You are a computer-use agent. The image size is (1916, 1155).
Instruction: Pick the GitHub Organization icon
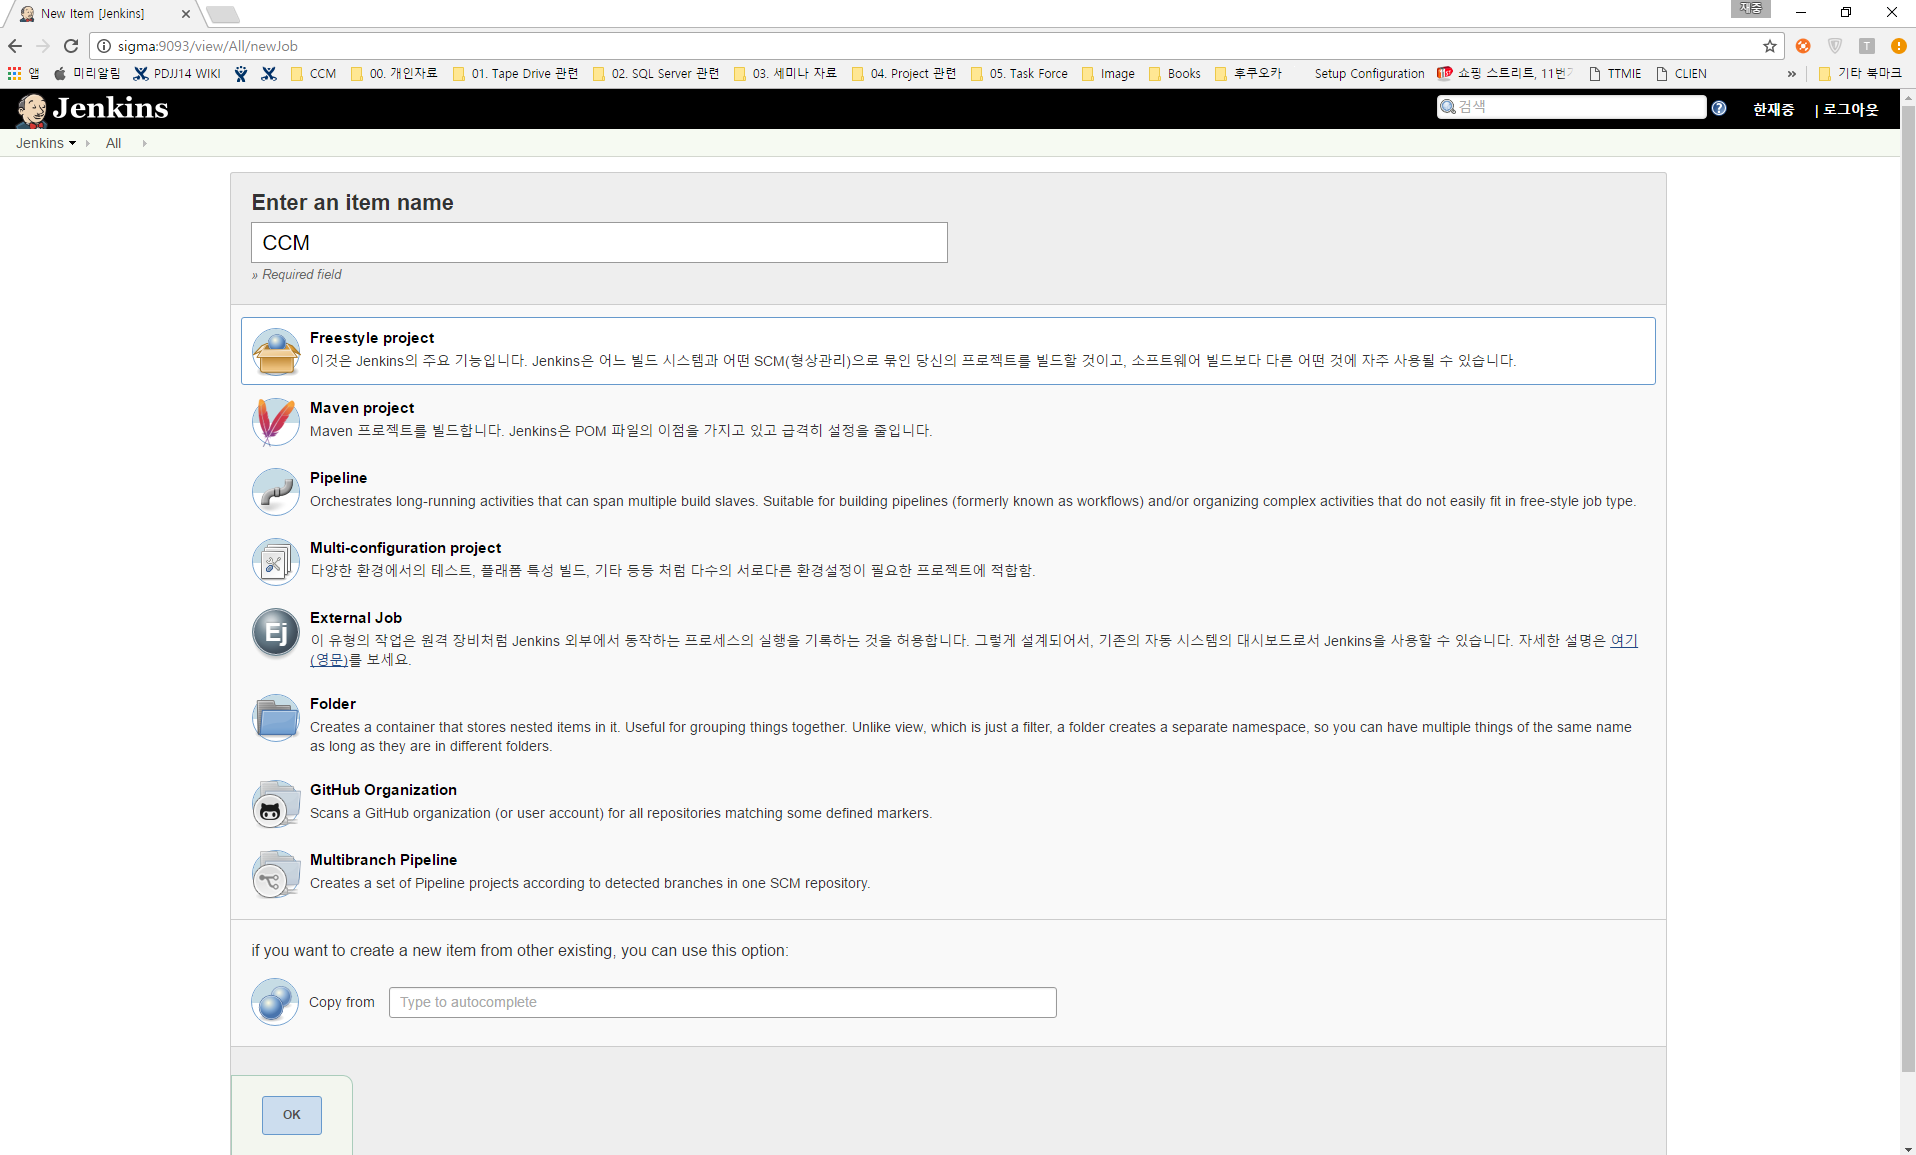coord(276,804)
